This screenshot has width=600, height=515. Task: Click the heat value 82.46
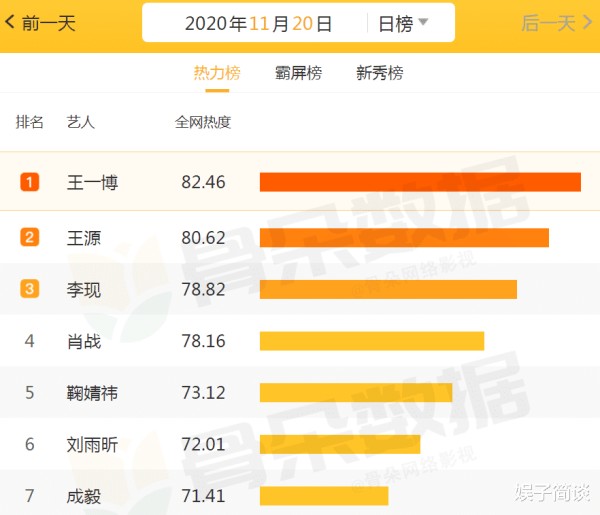203,182
